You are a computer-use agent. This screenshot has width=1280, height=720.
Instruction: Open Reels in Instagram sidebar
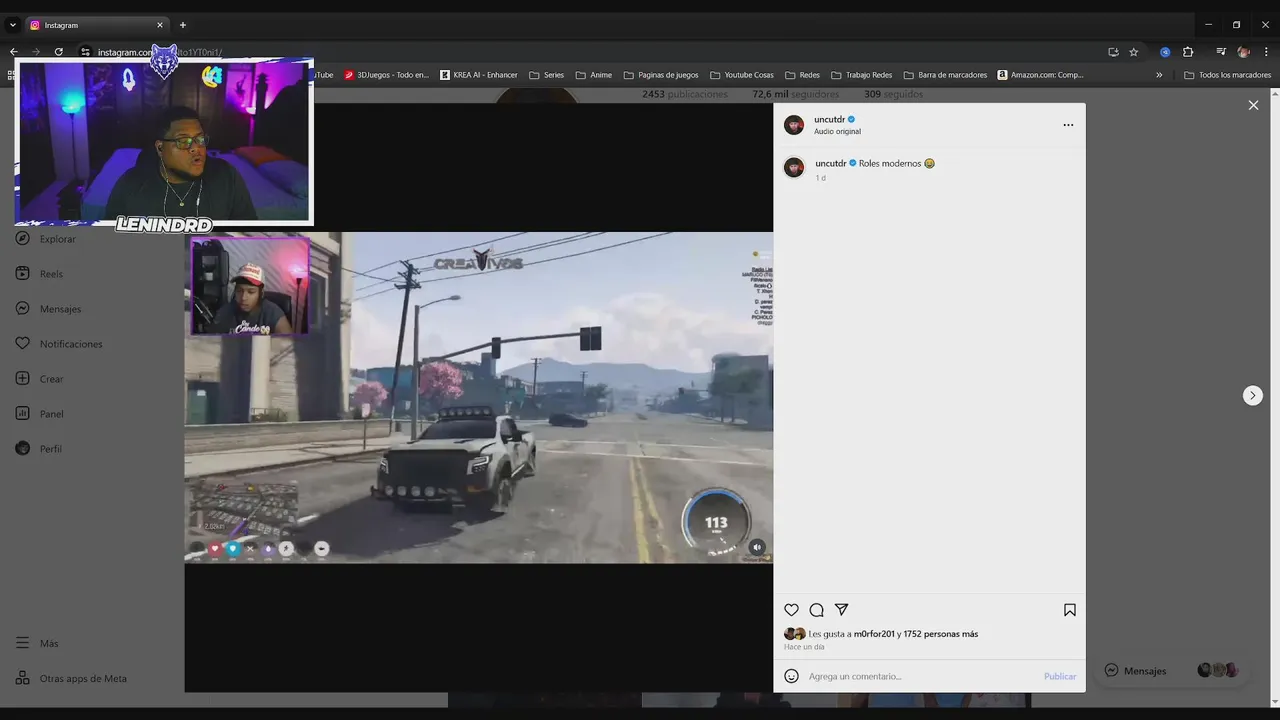[39, 274]
